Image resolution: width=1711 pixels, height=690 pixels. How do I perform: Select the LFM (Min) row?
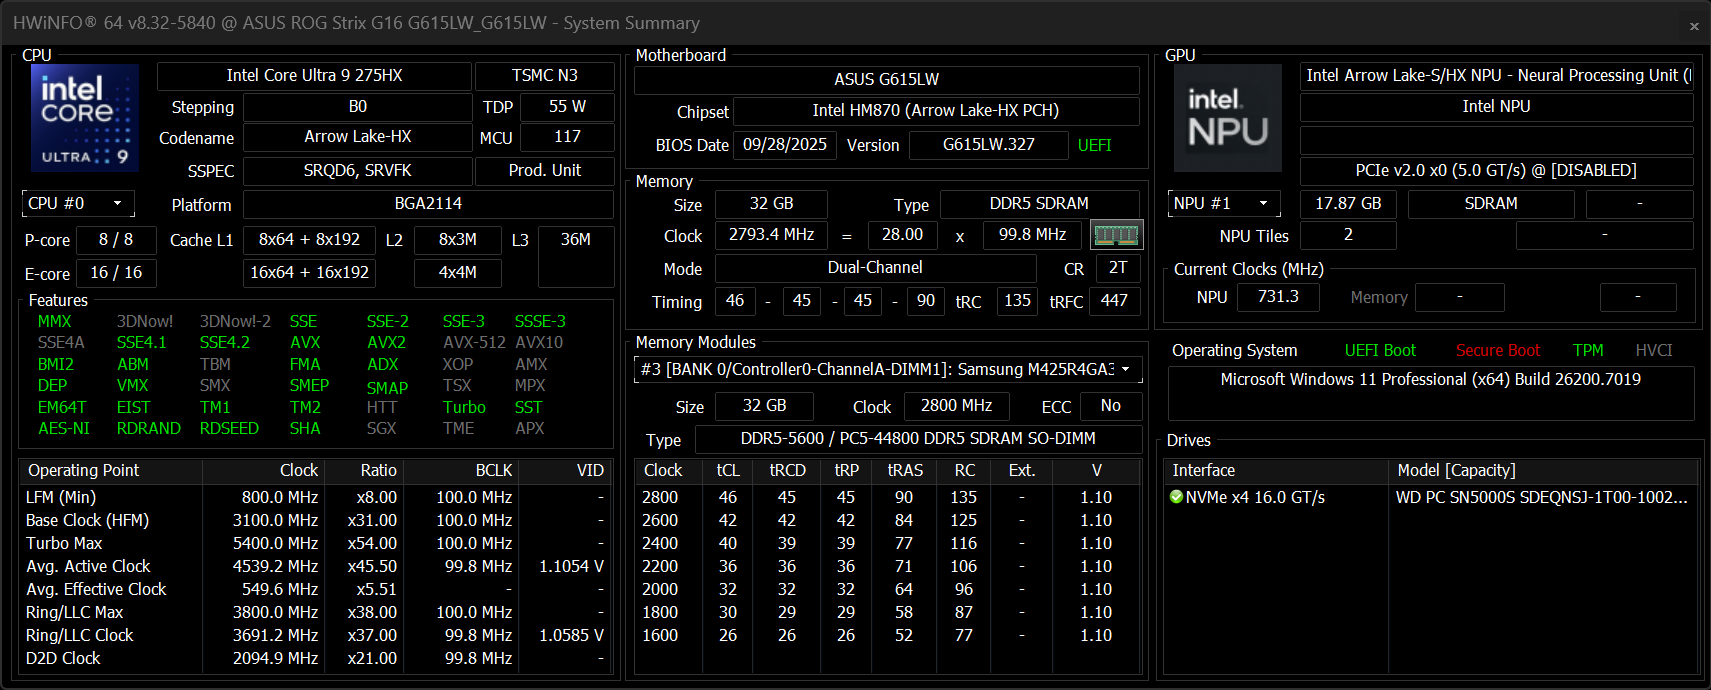315,497
